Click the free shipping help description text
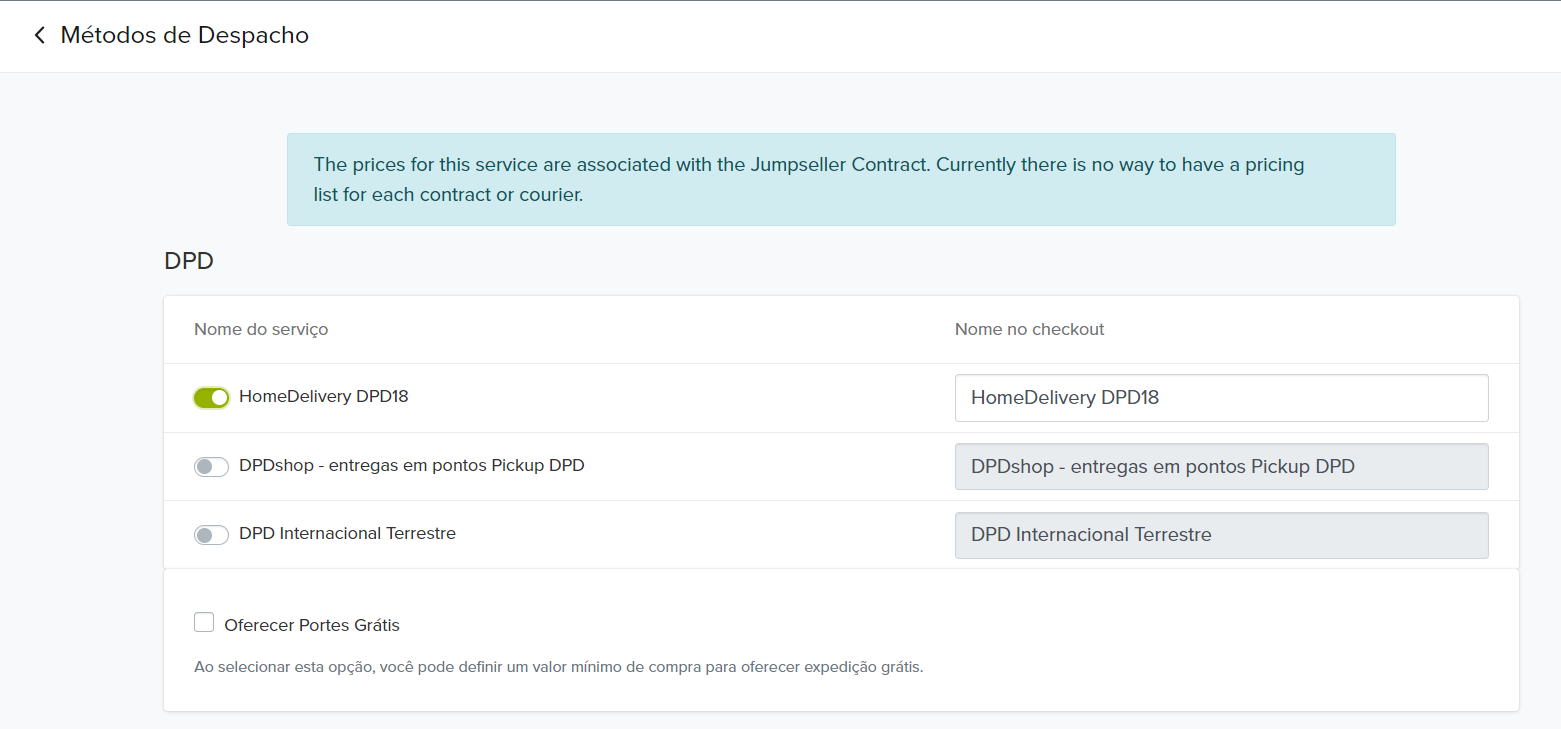This screenshot has height=729, width=1561. click(x=558, y=667)
